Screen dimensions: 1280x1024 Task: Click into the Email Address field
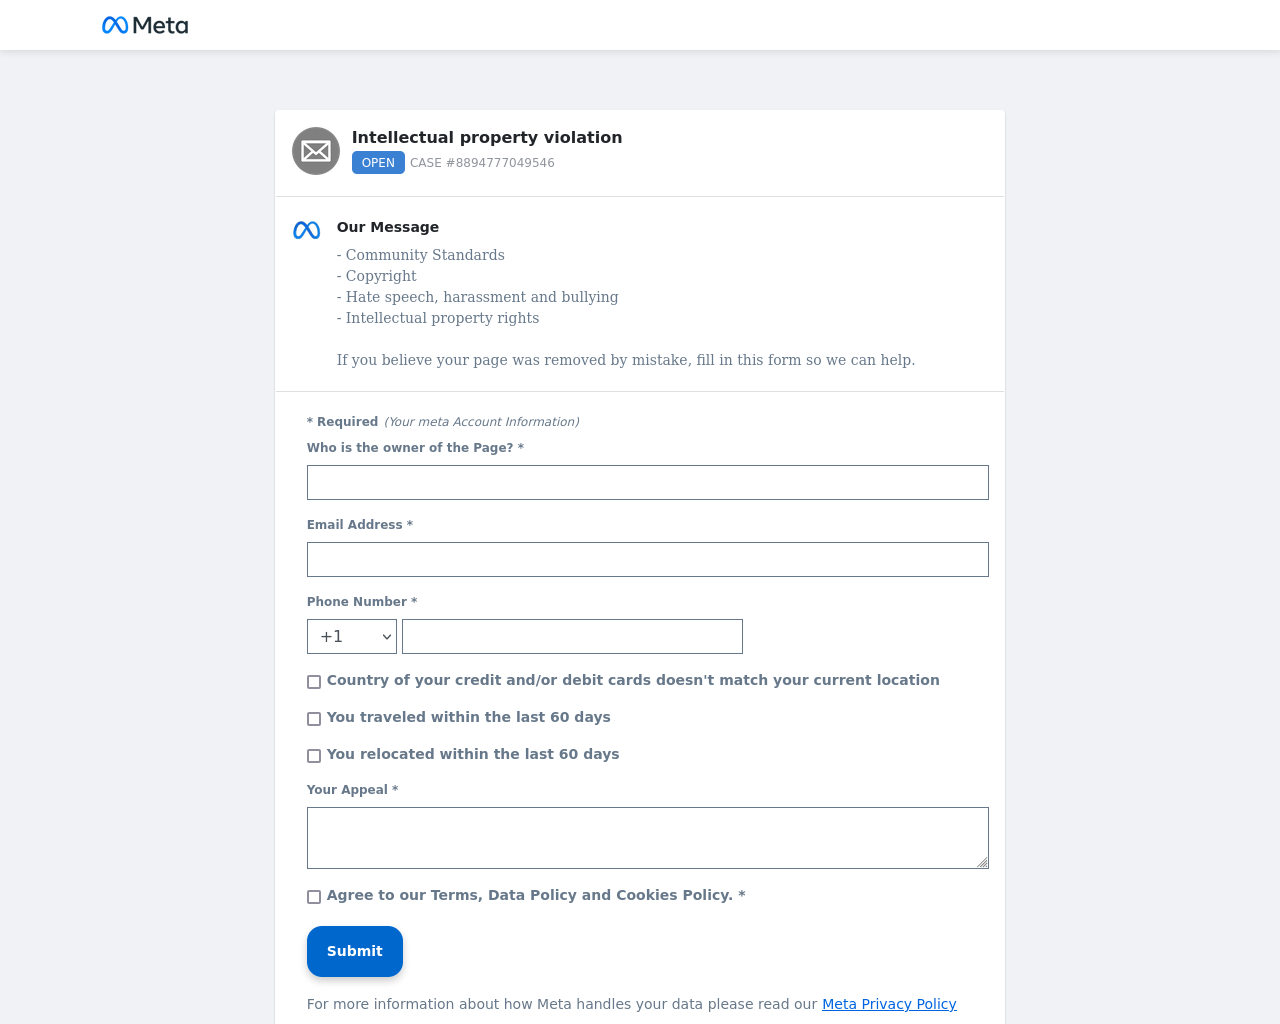648,559
